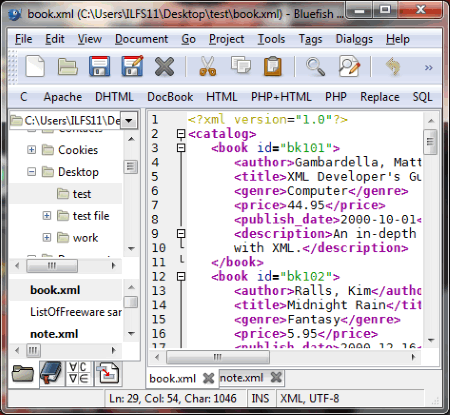Open the directory path dropdown arrow
The image size is (450, 415).
click(x=129, y=120)
